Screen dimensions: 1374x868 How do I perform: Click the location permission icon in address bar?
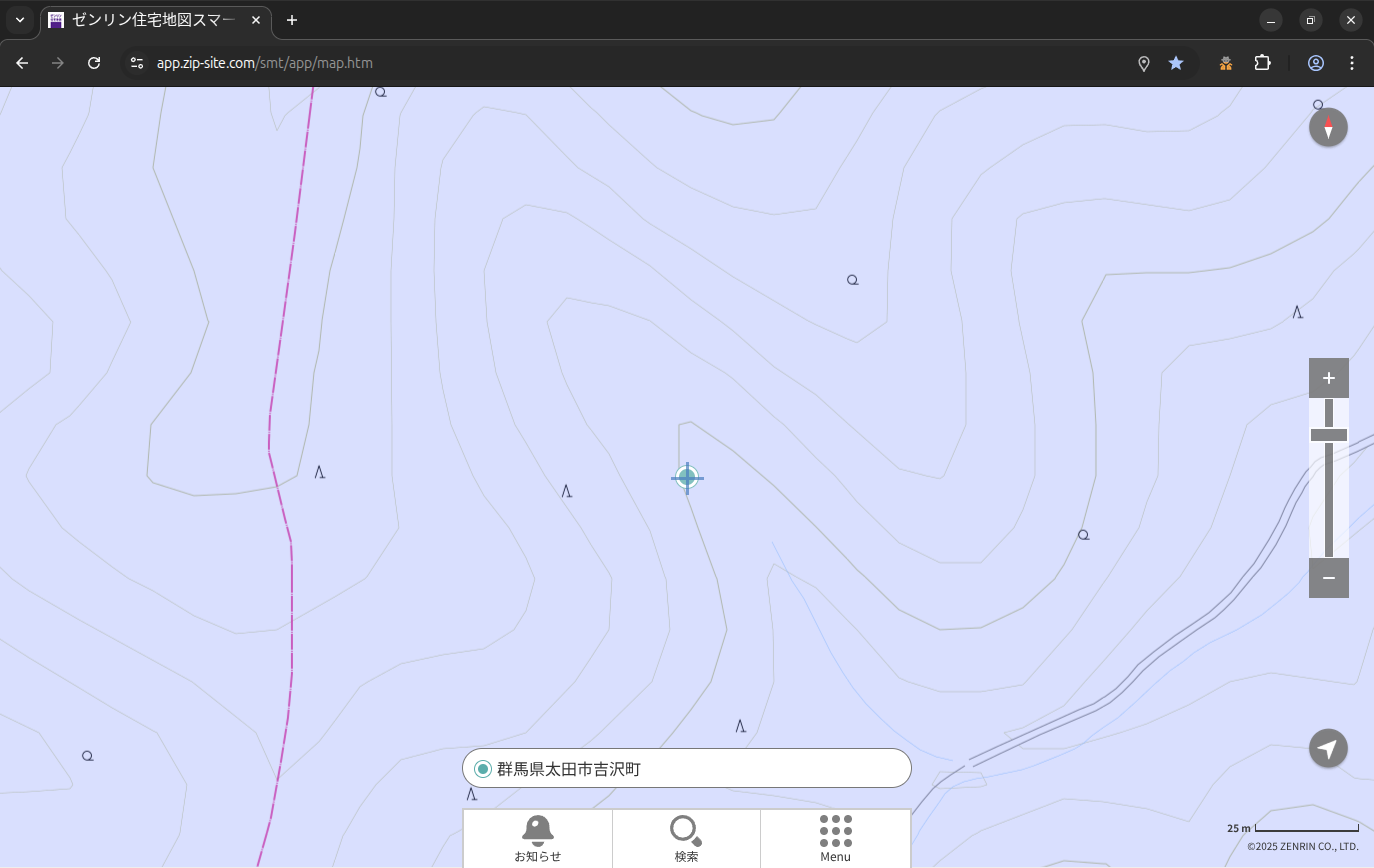pyautogui.click(x=1144, y=63)
